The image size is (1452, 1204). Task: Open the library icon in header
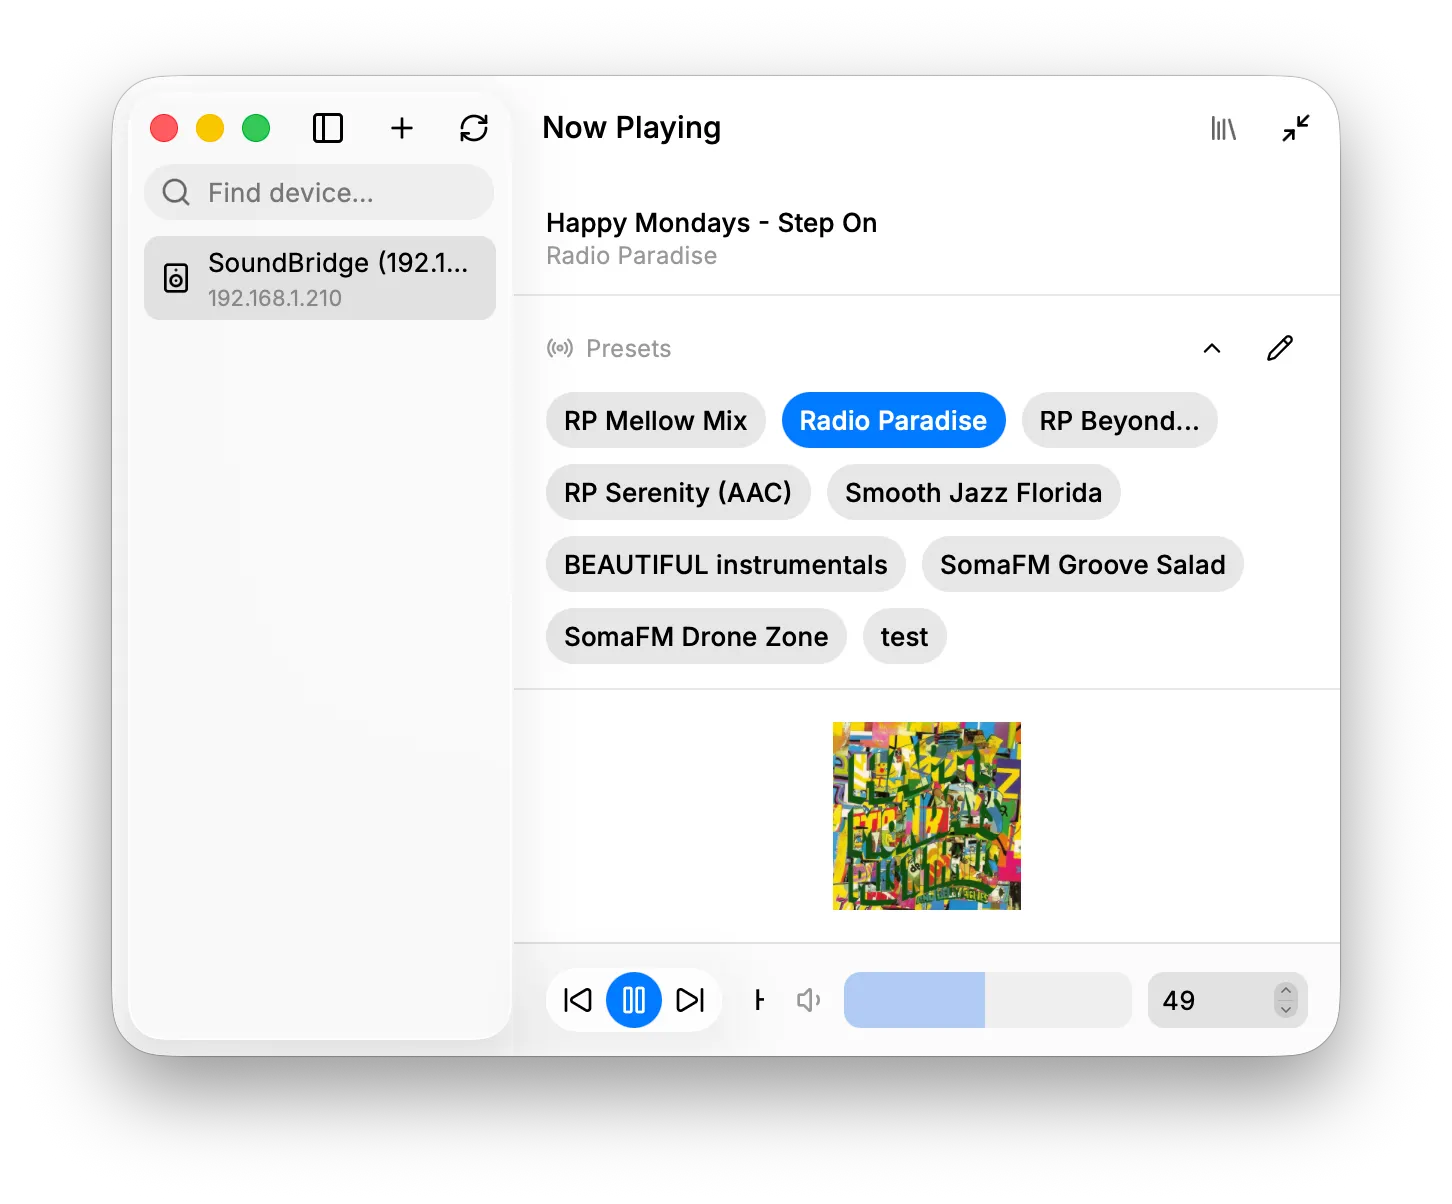coord(1224,128)
